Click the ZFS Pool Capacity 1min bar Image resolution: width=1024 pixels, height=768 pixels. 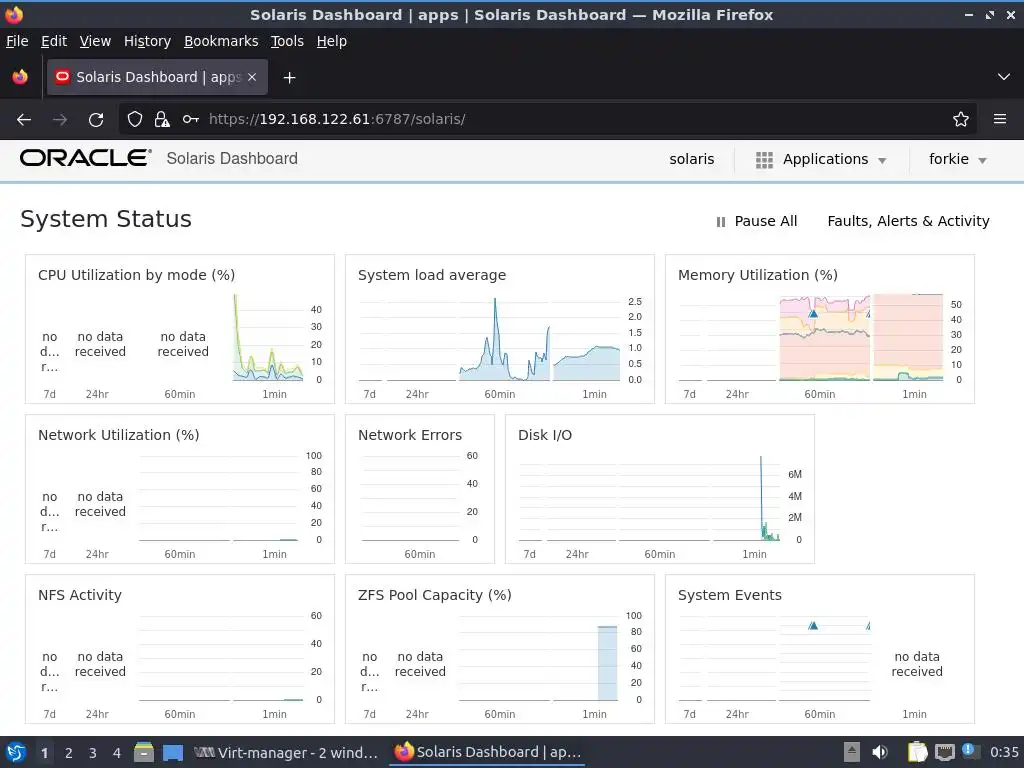tap(607, 663)
